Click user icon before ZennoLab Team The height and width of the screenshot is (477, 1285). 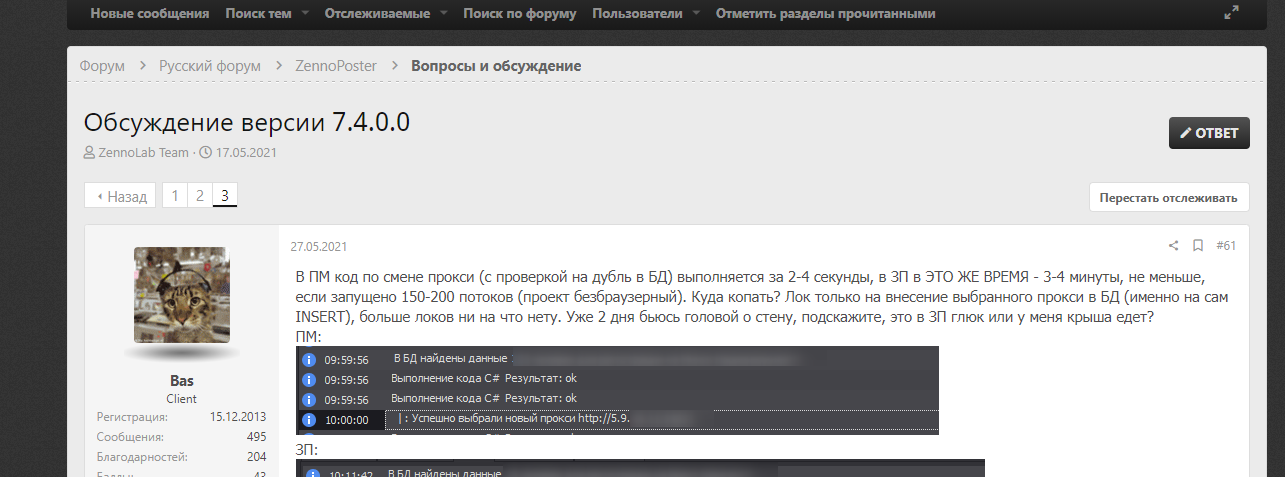[90, 153]
